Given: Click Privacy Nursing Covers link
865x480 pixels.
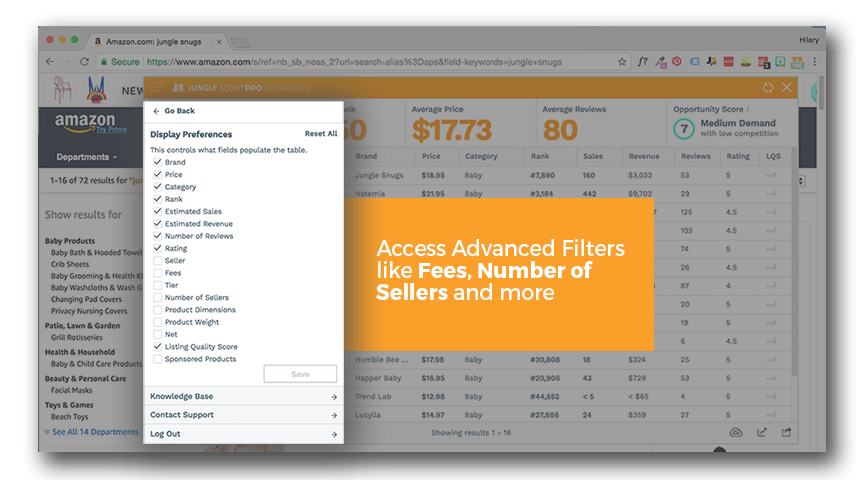Looking at the screenshot, I should click(x=89, y=311).
